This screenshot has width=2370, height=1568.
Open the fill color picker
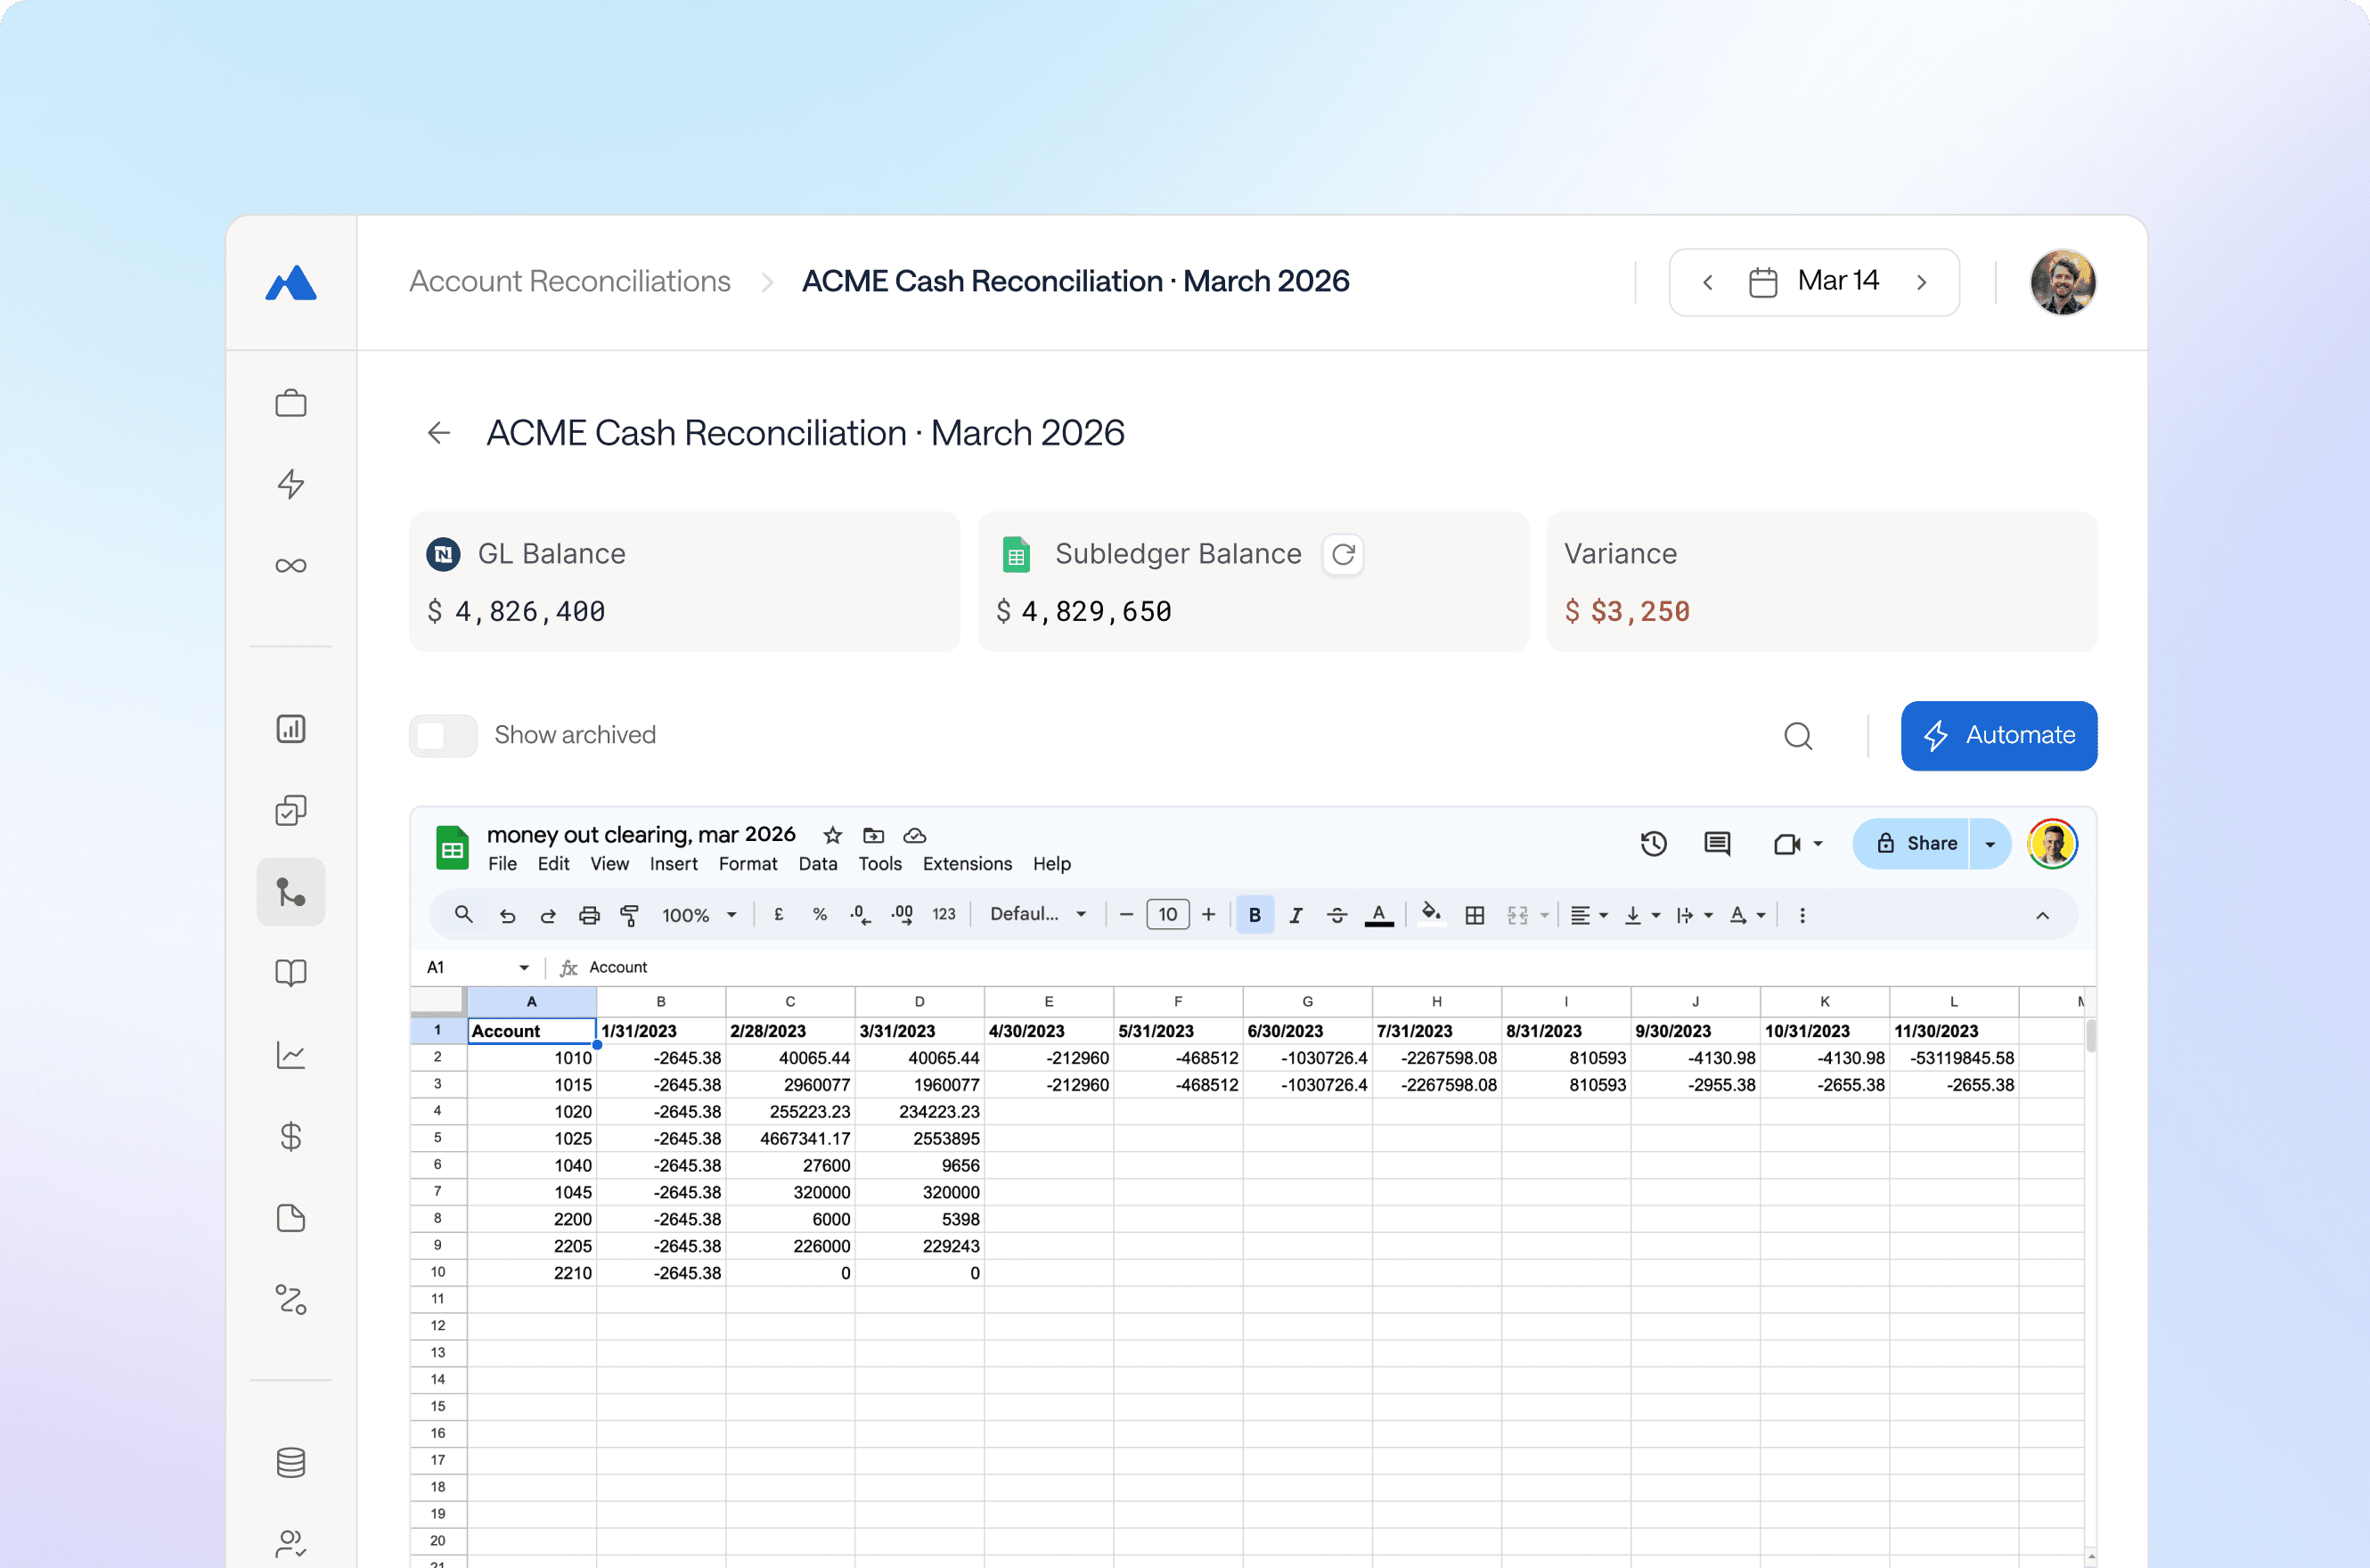pyautogui.click(x=1431, y=914)
